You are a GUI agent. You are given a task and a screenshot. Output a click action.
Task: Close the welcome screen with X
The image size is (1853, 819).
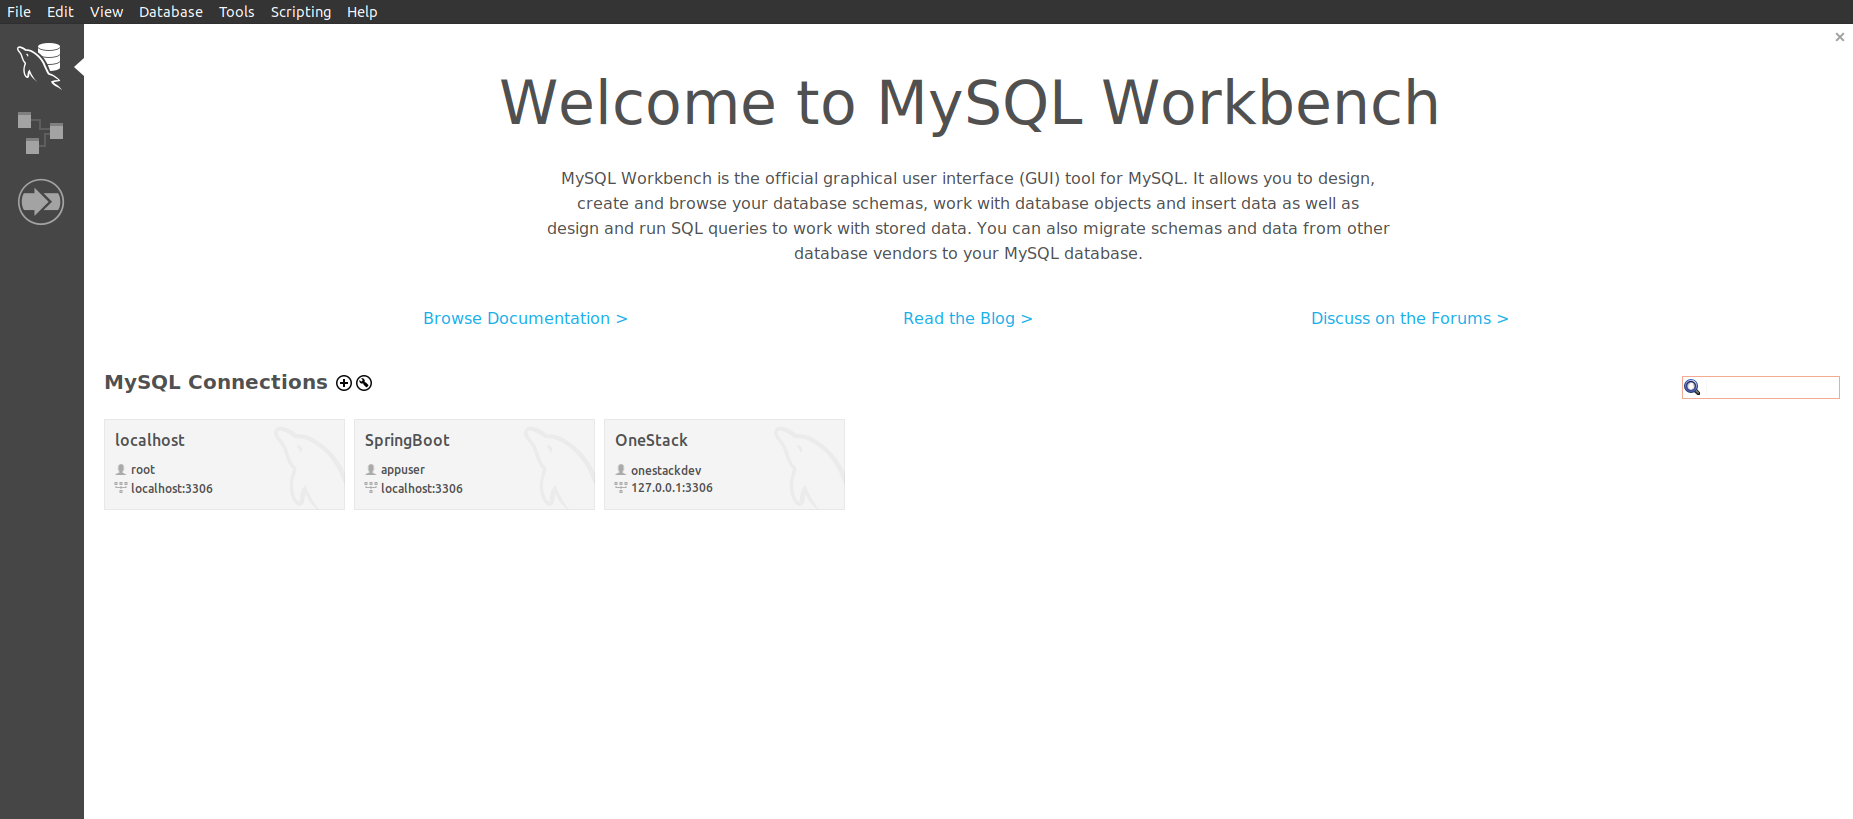1839,37
